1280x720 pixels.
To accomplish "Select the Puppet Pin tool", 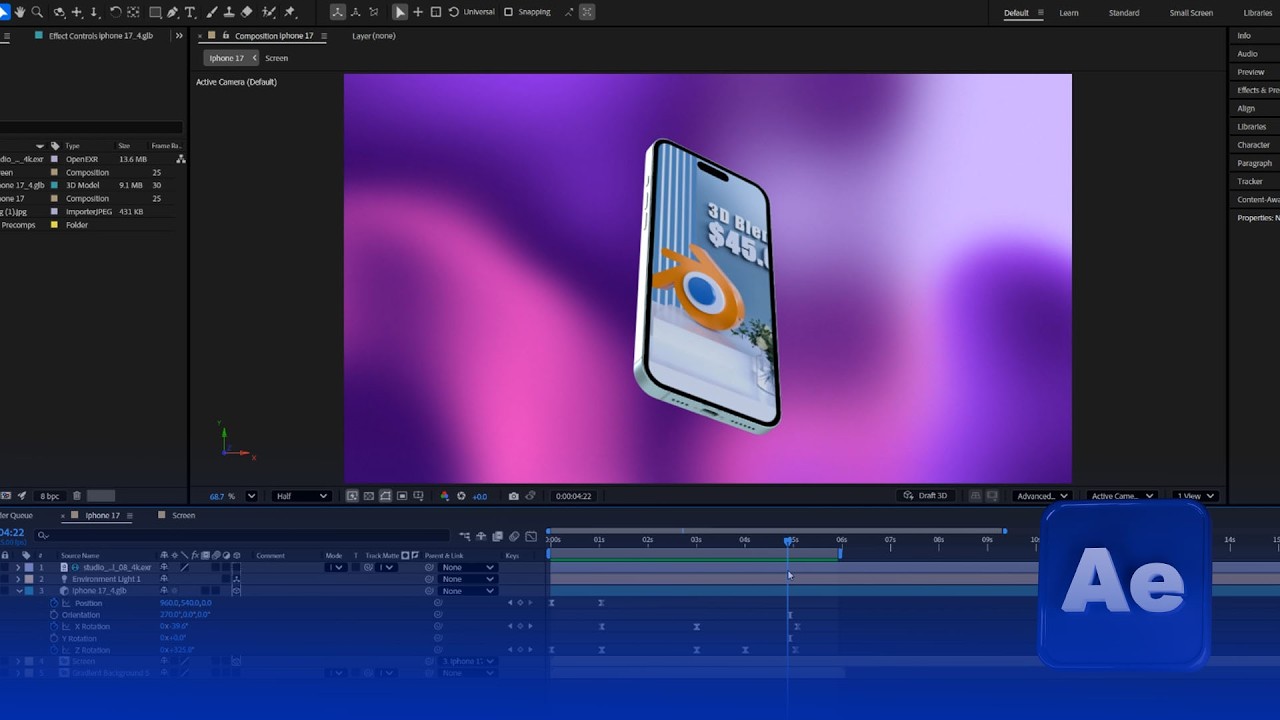I will [290, 12].
